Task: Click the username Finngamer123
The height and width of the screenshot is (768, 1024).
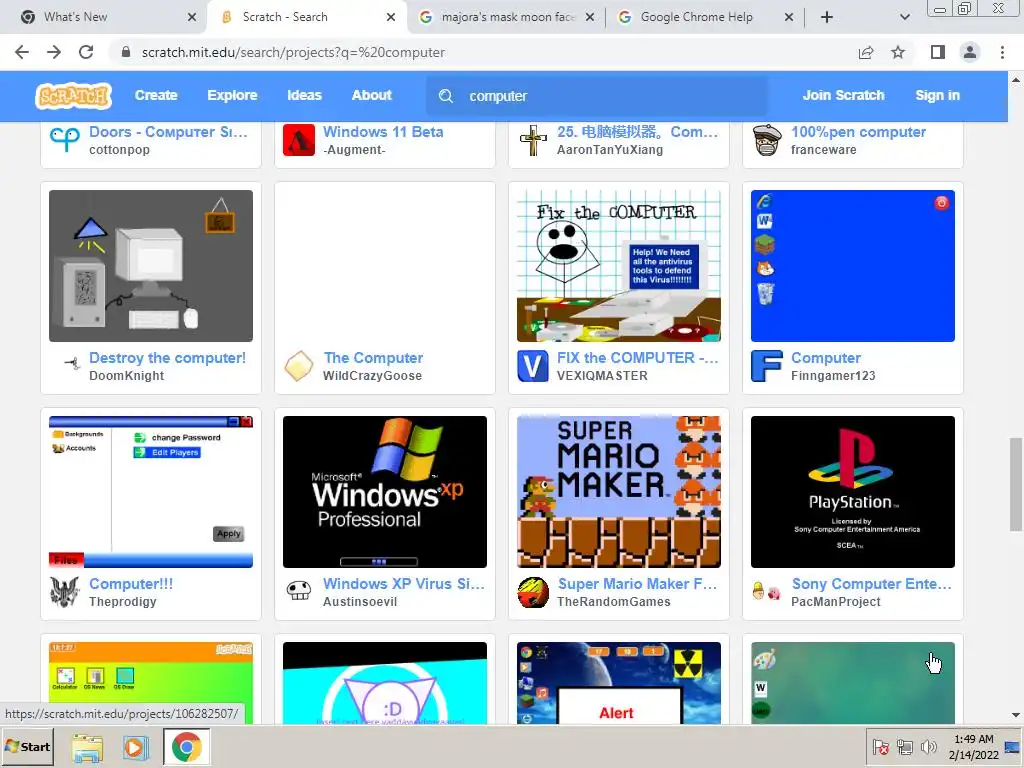Action: point(833,376)
